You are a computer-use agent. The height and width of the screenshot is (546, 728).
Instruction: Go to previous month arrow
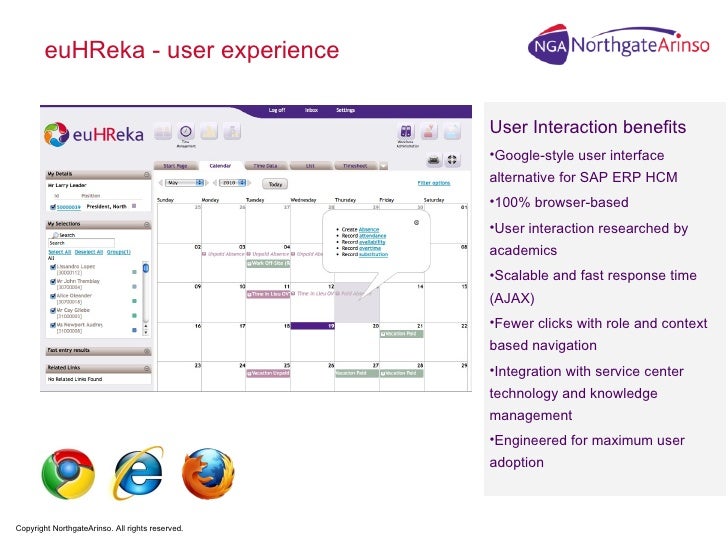[x=161, y=183]
